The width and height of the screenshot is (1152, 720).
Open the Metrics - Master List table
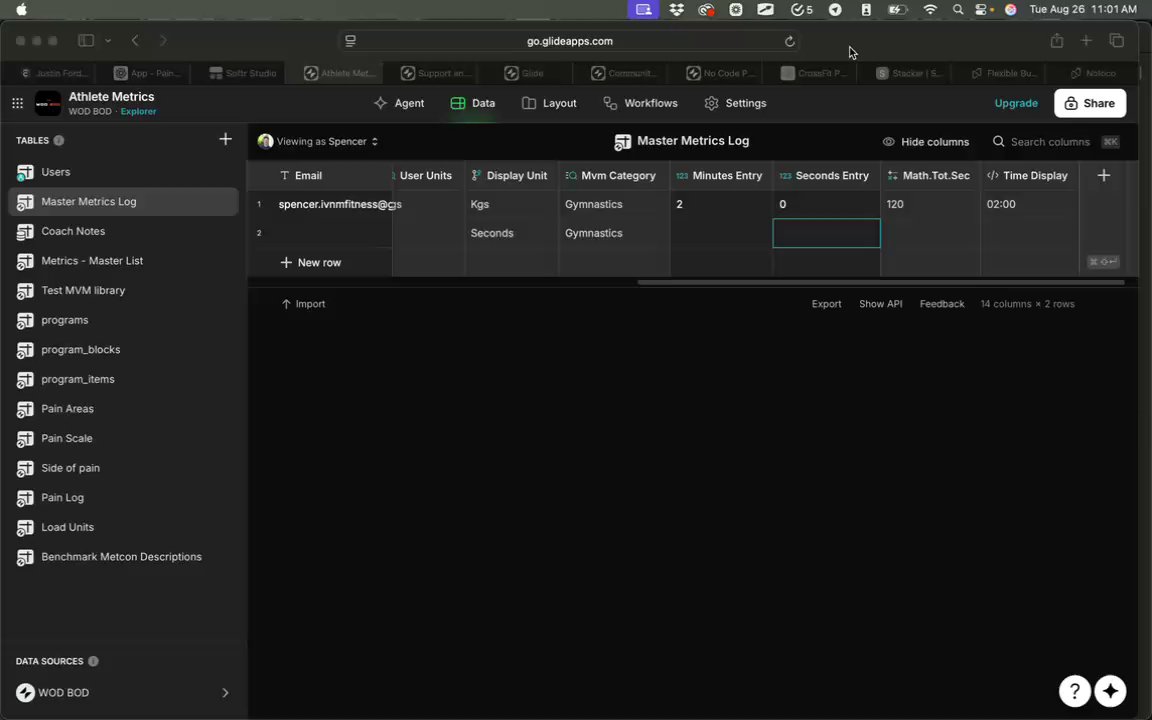(x=123, y=261)
